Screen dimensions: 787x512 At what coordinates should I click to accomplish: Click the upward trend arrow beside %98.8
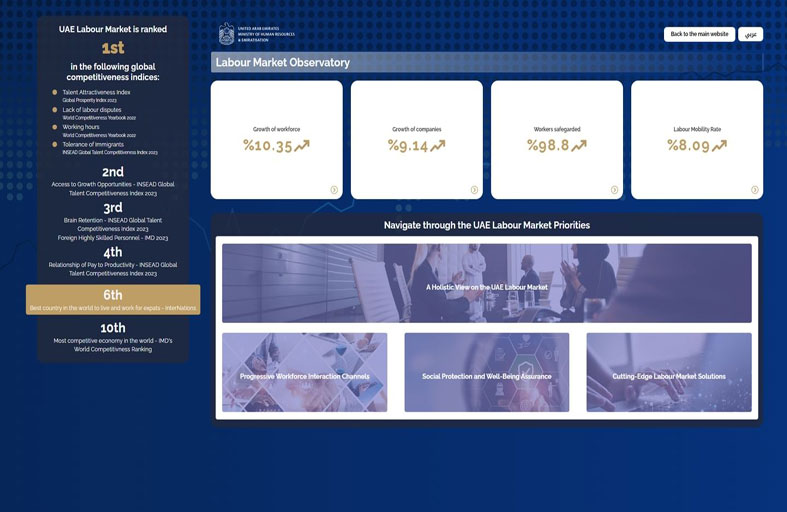(579, 146)
